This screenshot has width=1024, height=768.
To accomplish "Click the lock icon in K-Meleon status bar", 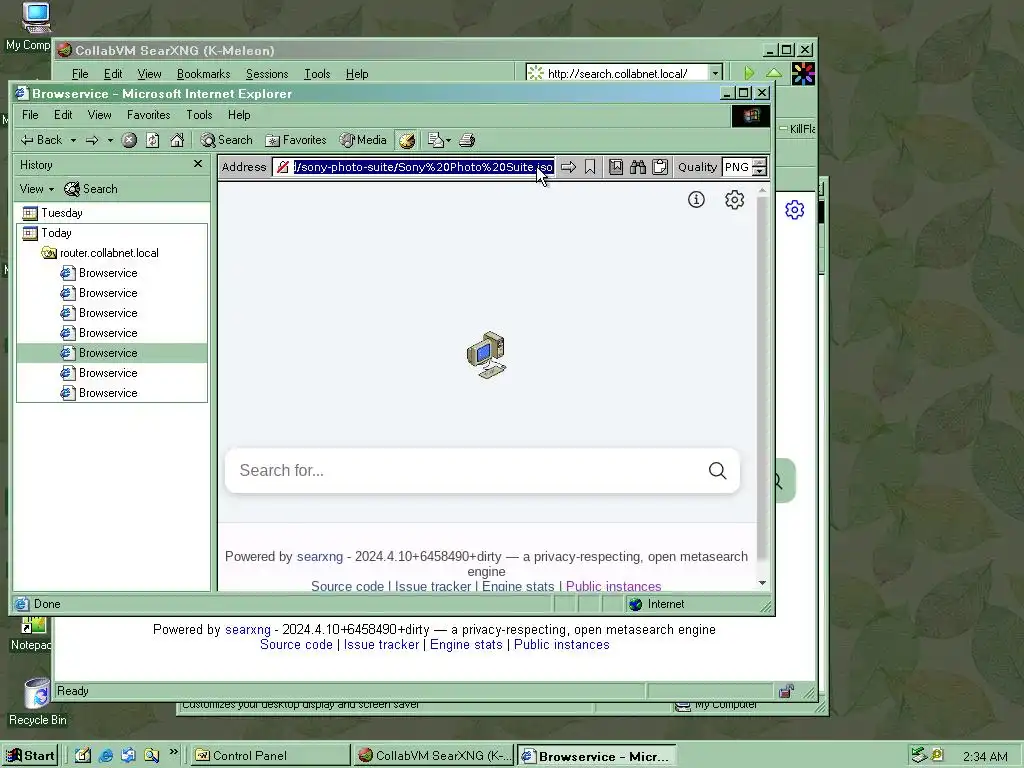I will [x=786, y=691].
